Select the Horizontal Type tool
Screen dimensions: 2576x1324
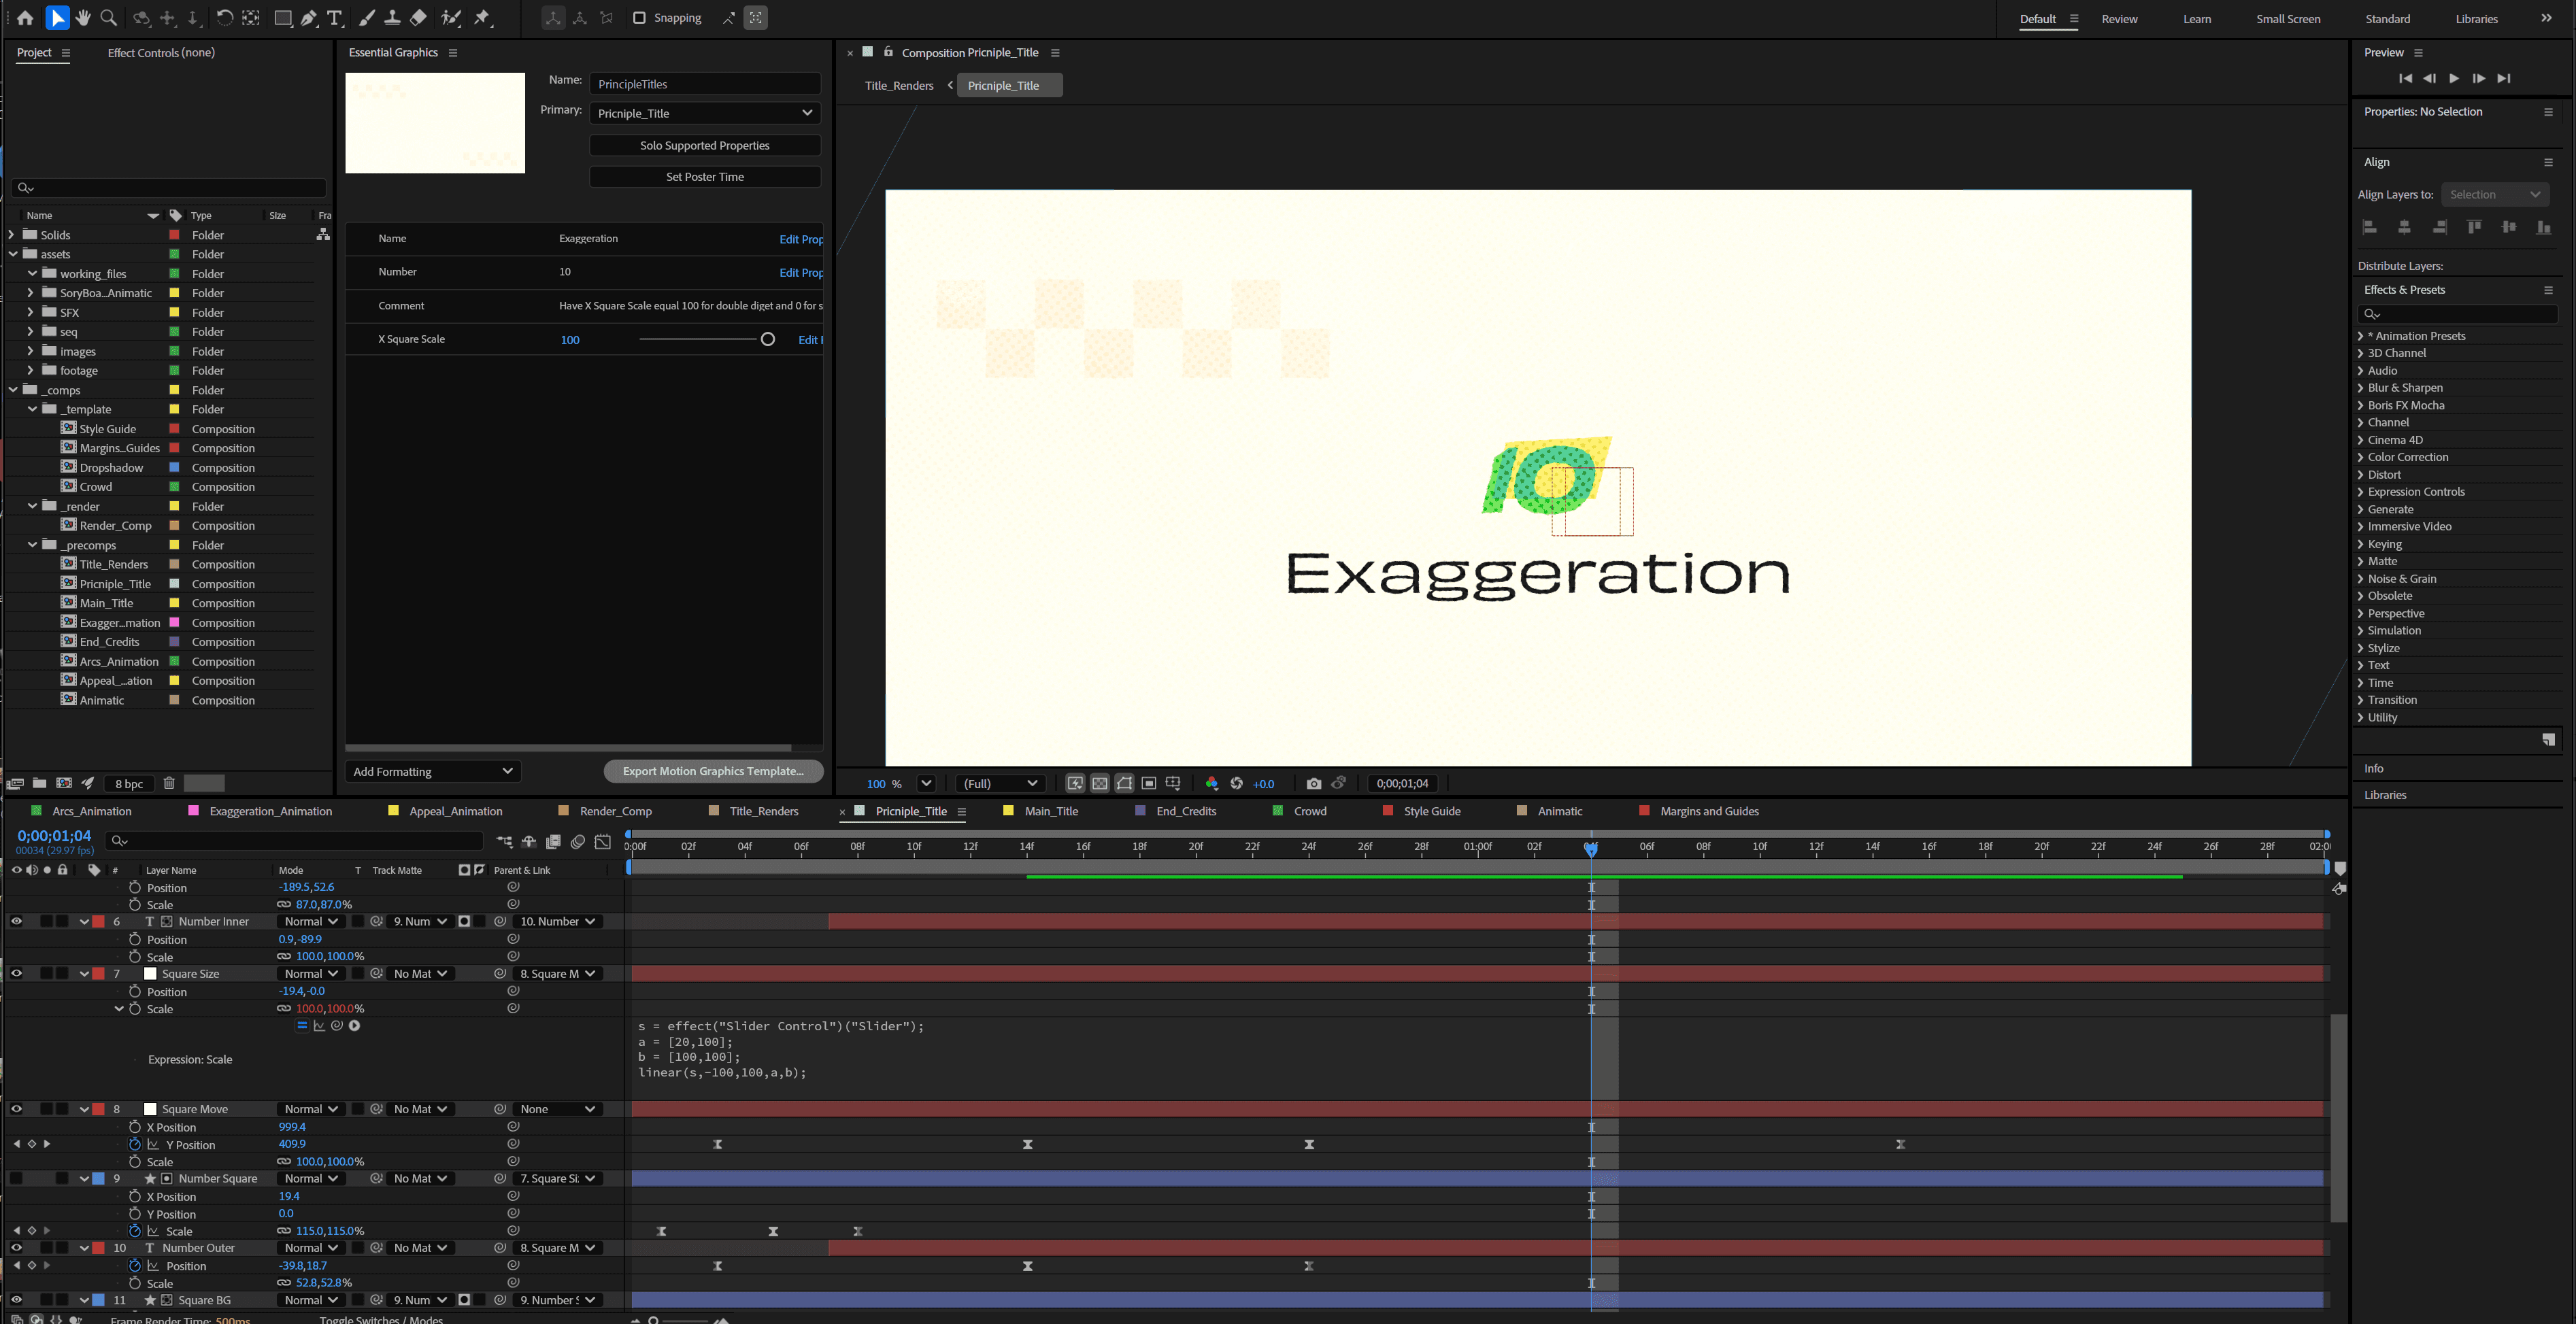(335, 18)
